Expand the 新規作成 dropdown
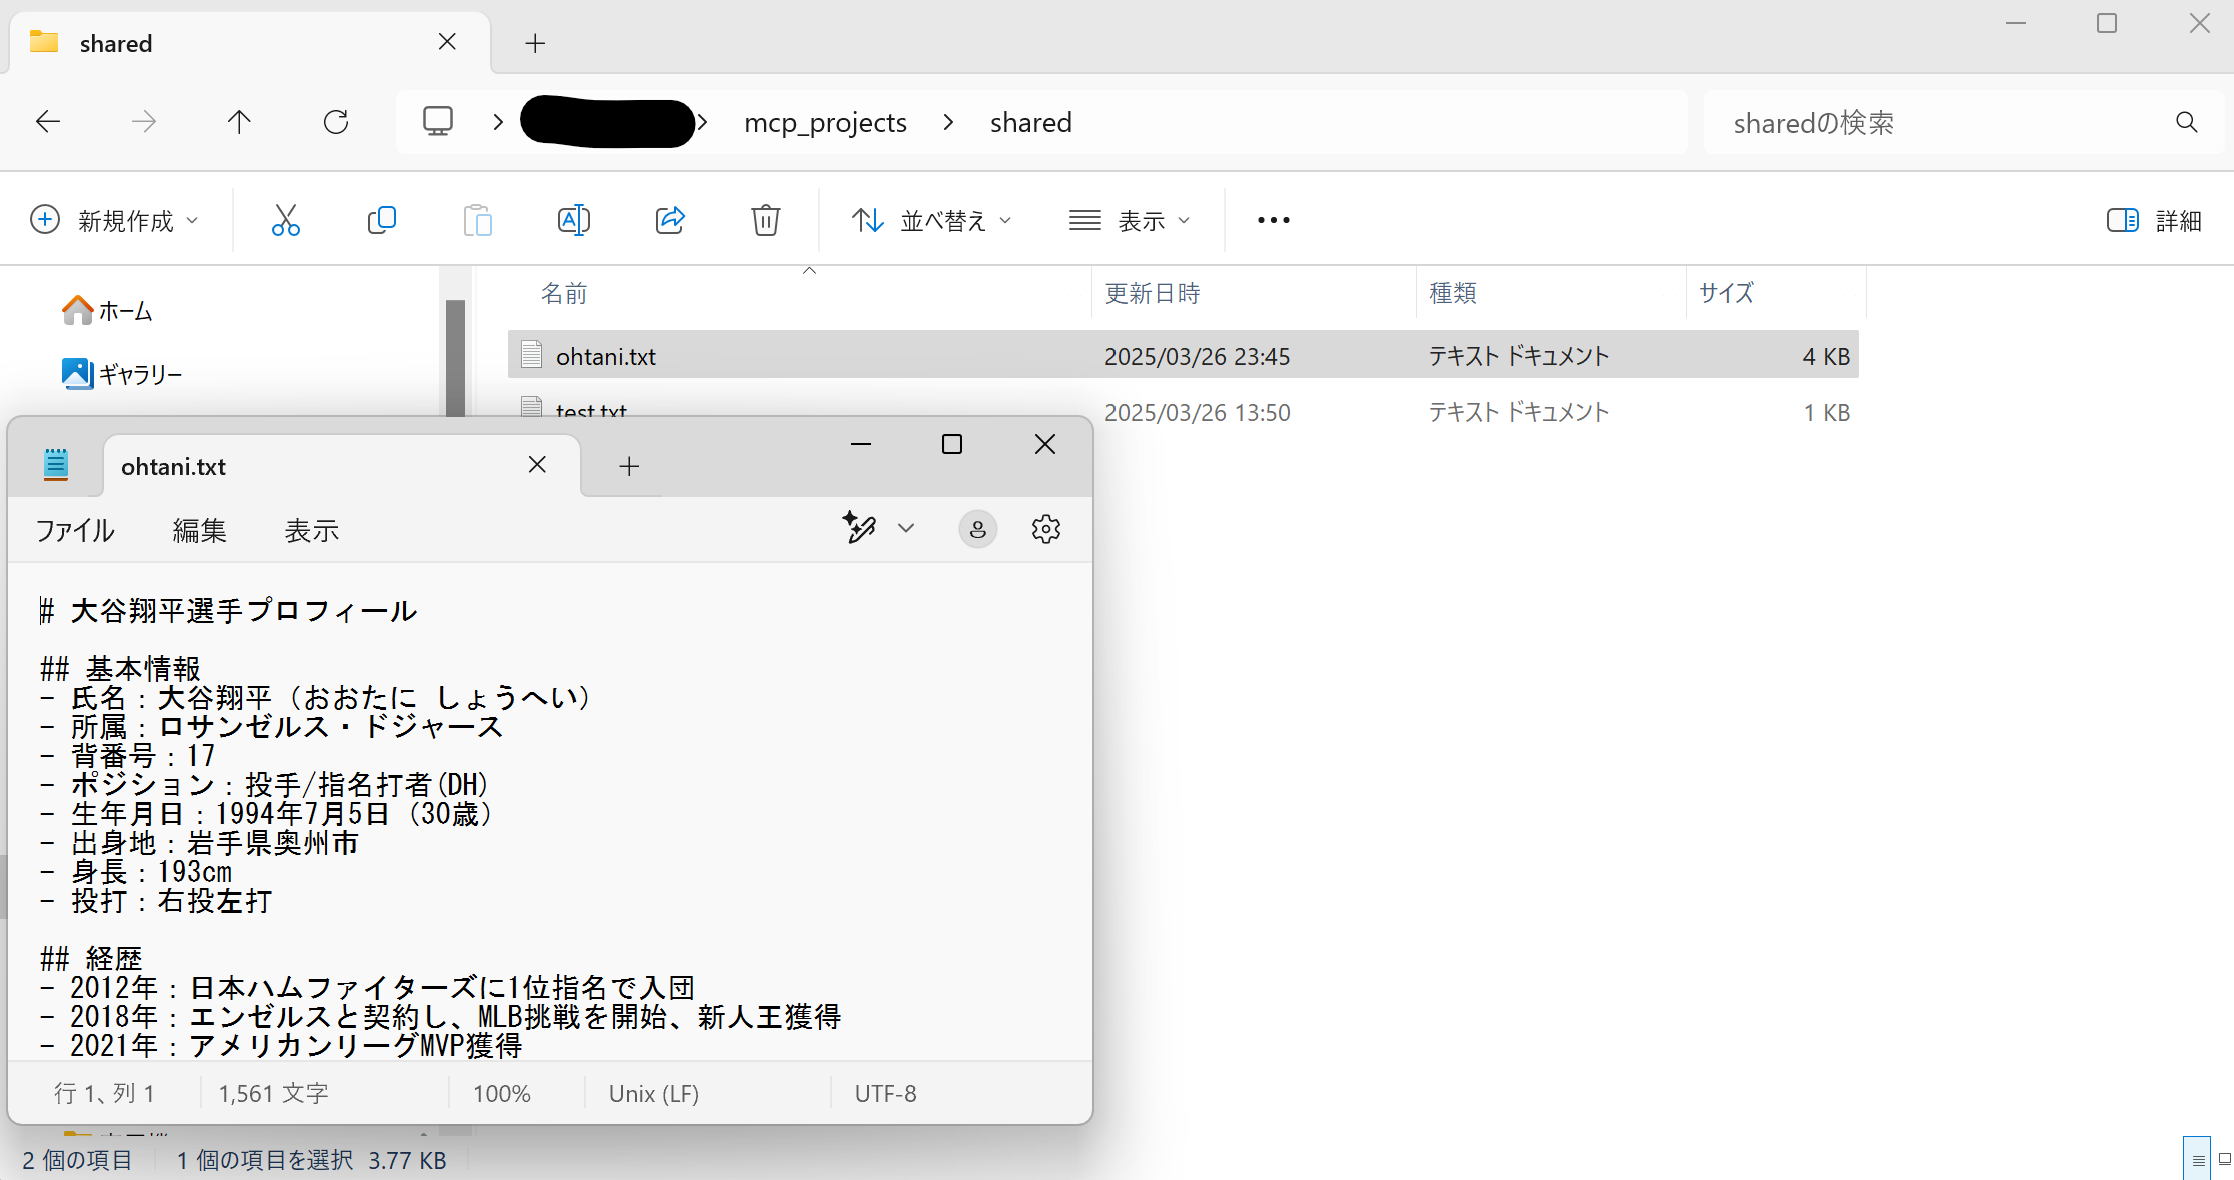Image resolution: width=2234 pixels, height=1180 pixels. point(115,220)
